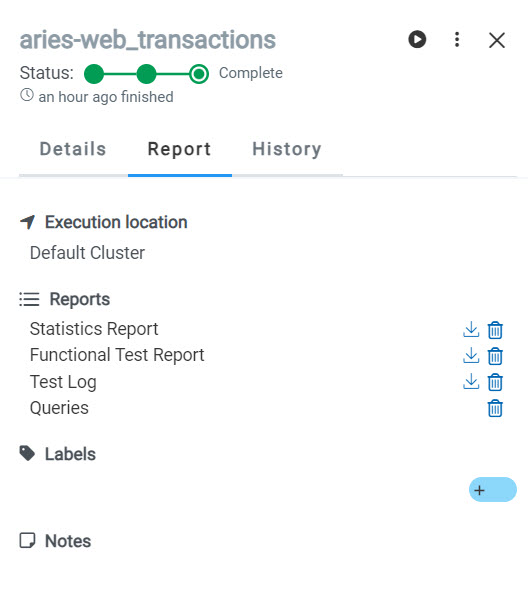The image size is (528, 607).
Task: Delete the Functional Test Report
Action: [495, 356]
